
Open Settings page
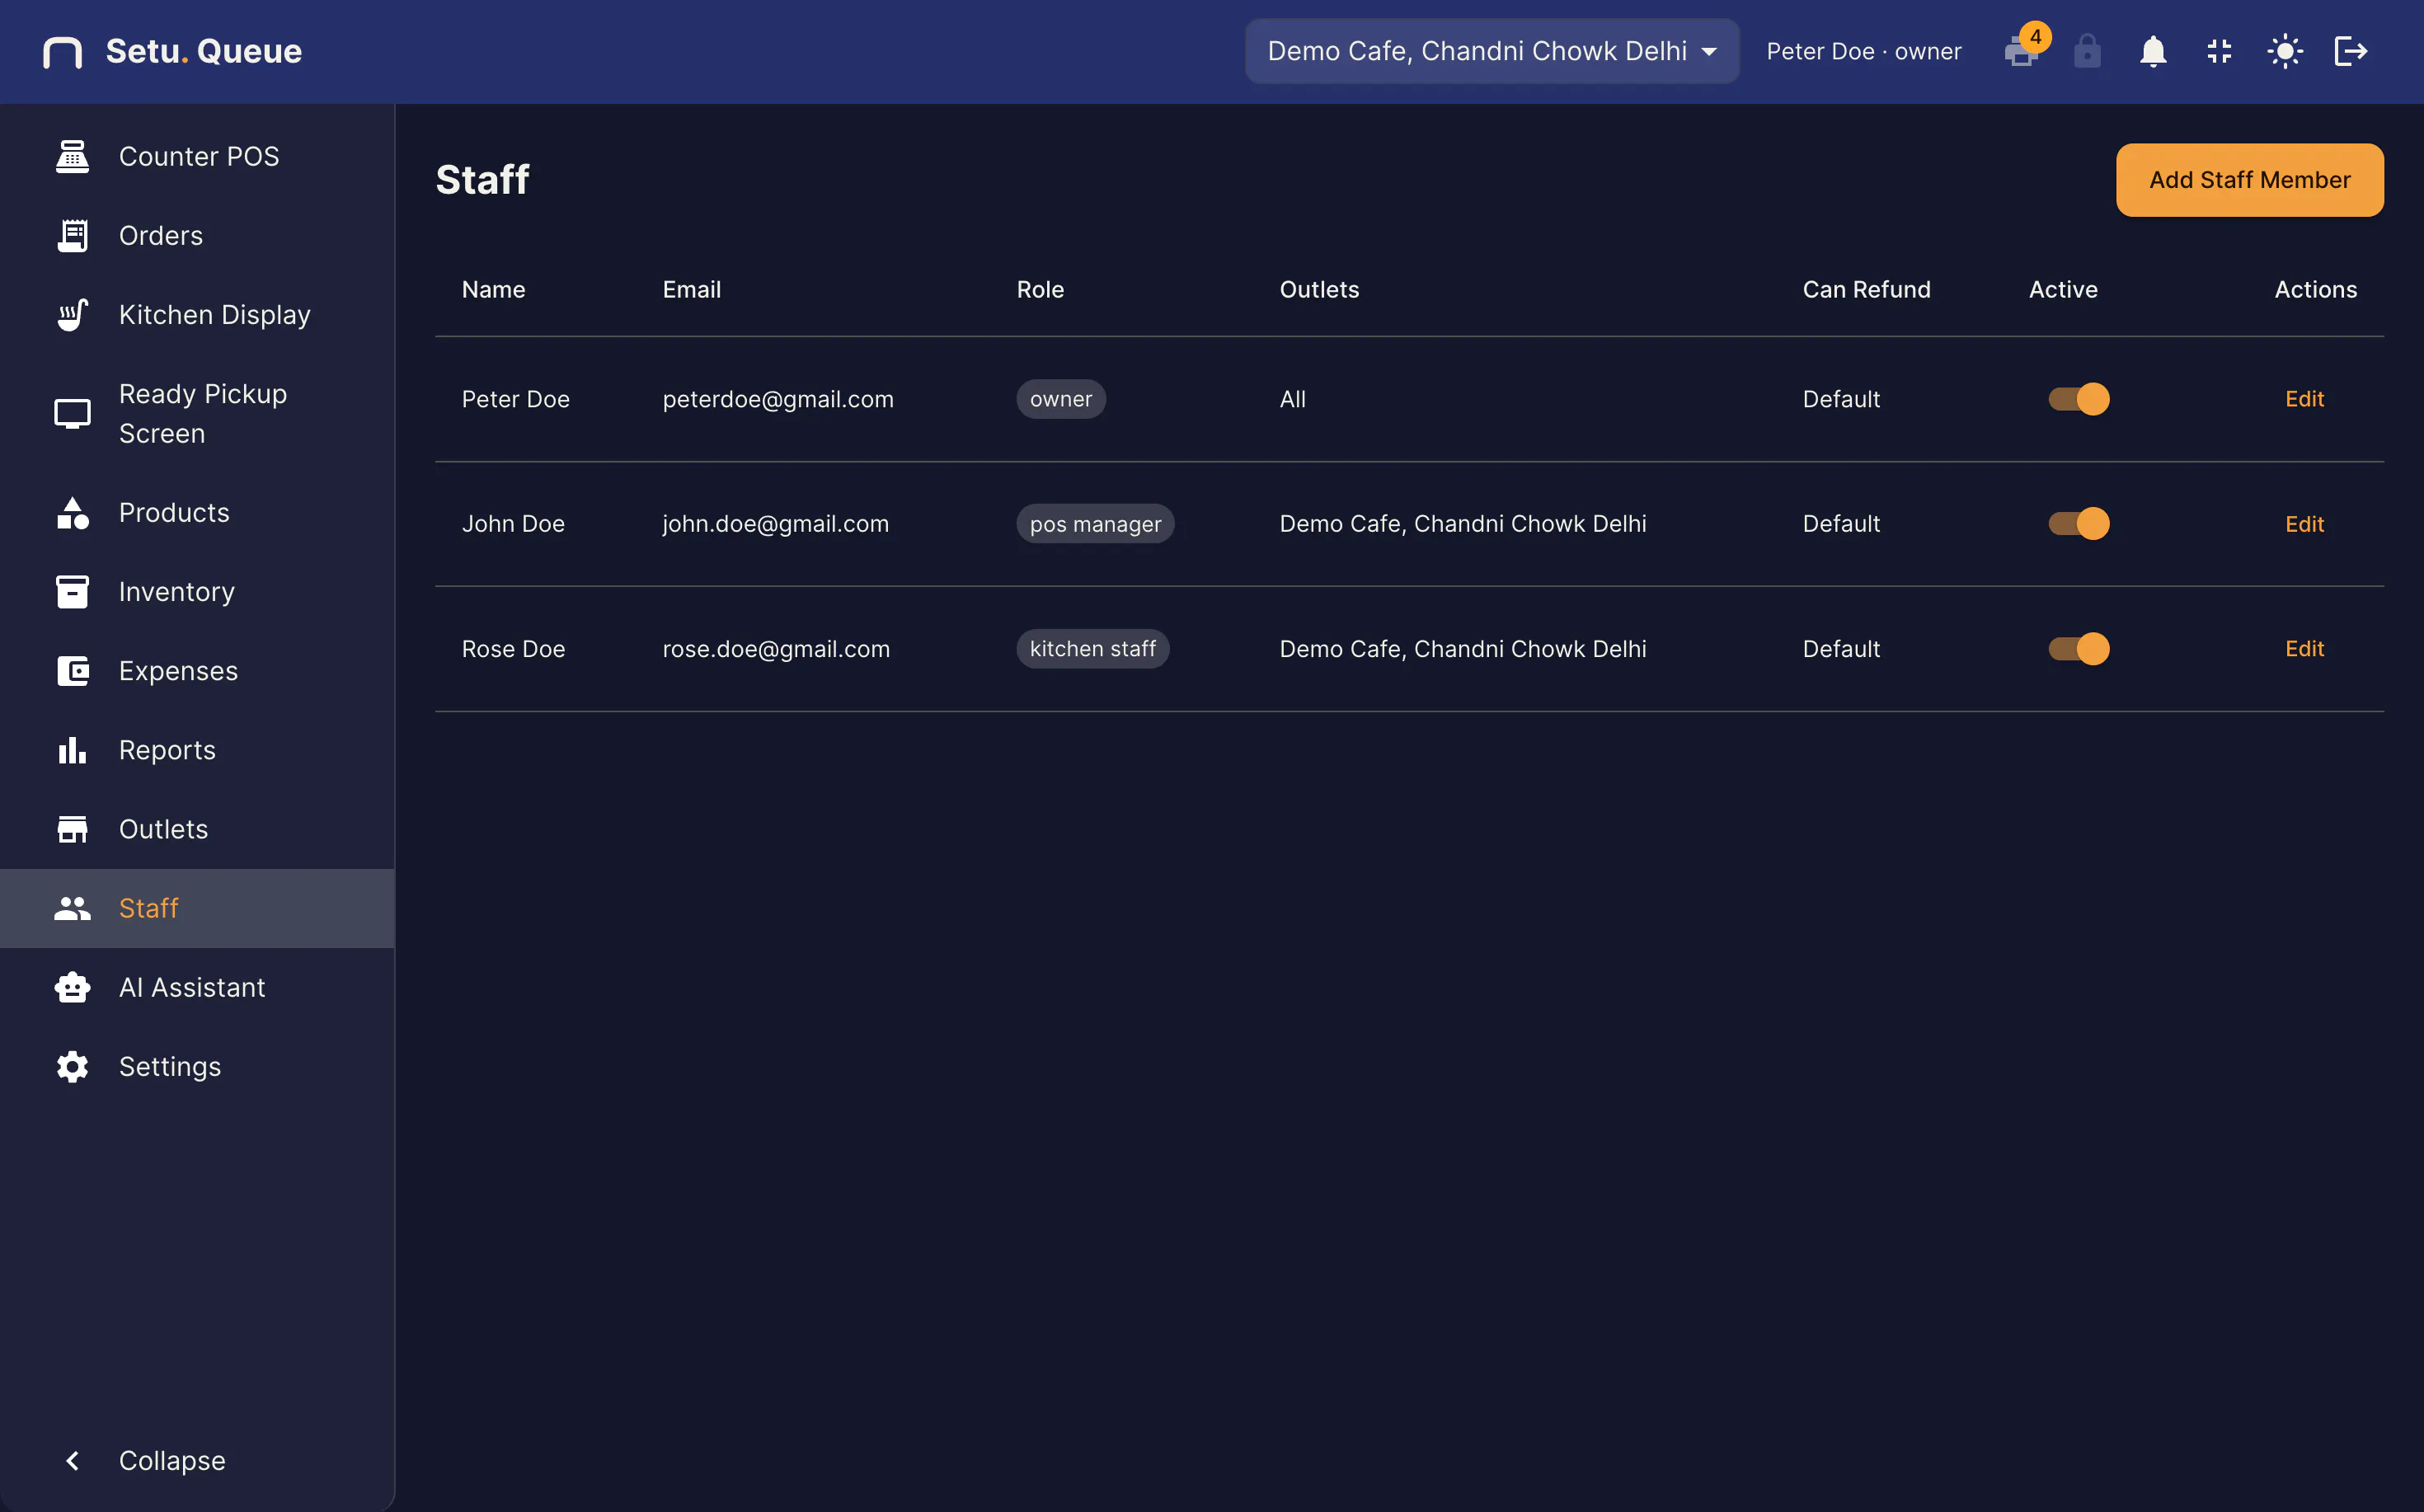tap(197, 1066)
